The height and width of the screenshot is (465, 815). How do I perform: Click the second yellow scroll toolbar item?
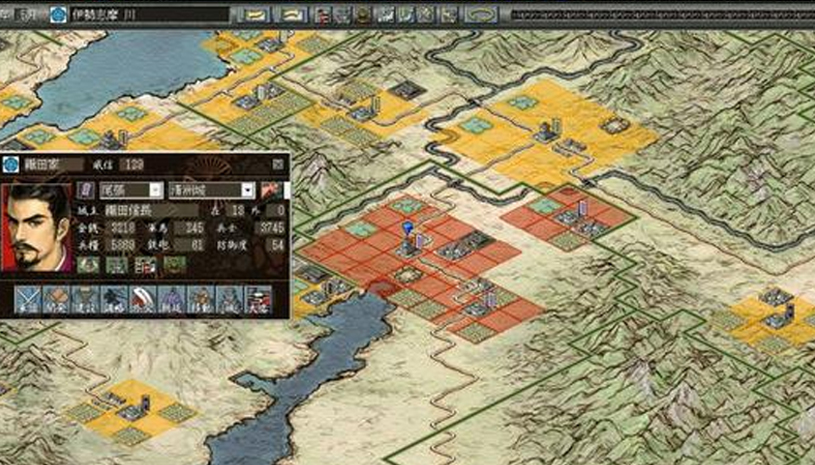pos(292,15)
